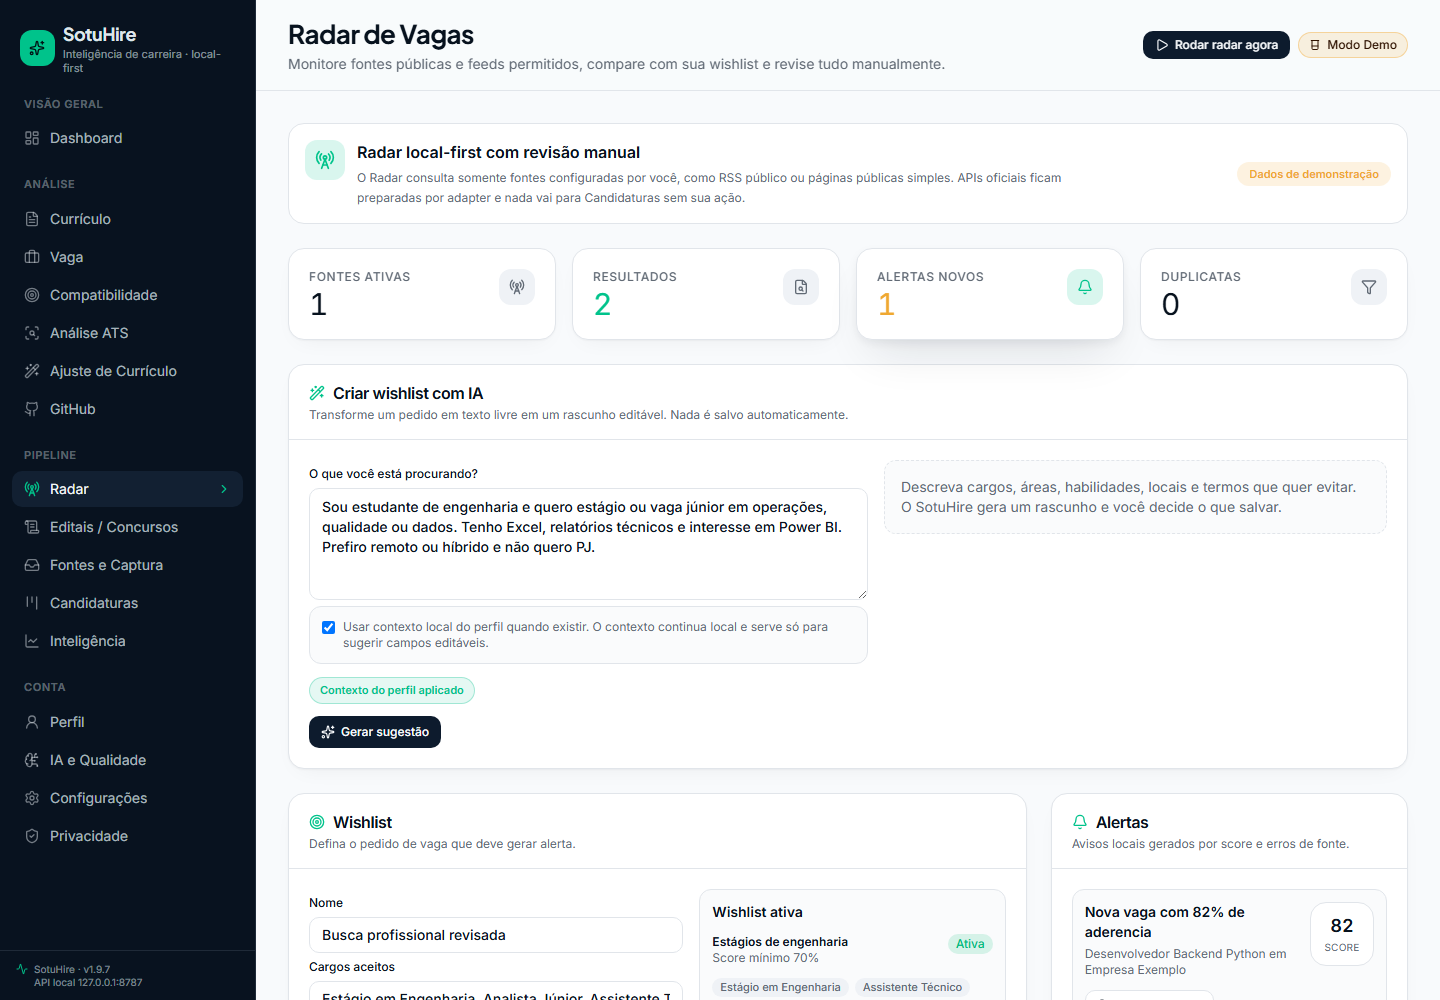
Task: Click the Contexto do perfil aplicado badge
Action: point(392,690)
